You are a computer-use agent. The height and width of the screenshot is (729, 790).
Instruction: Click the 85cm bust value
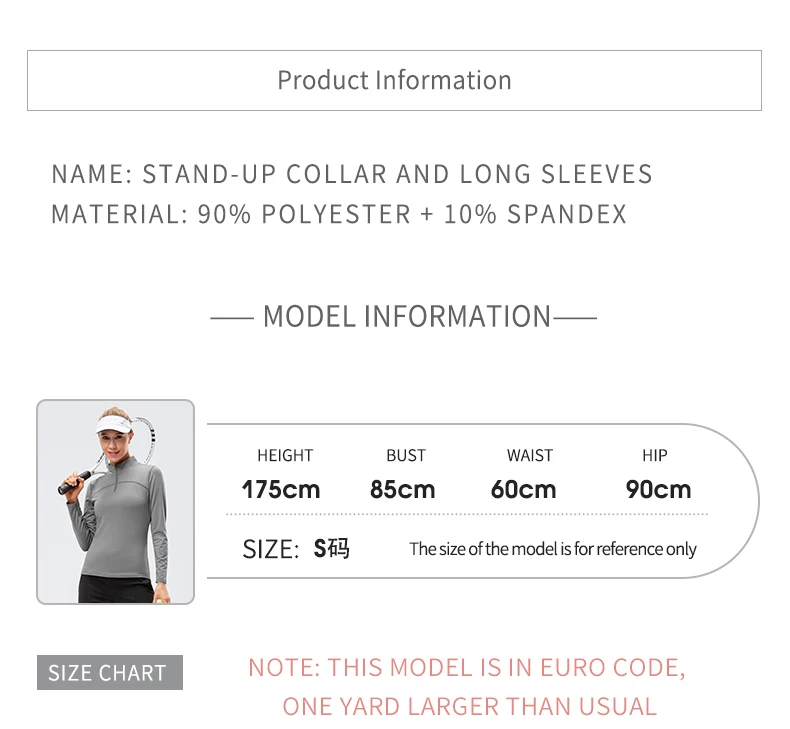(403, 490)
